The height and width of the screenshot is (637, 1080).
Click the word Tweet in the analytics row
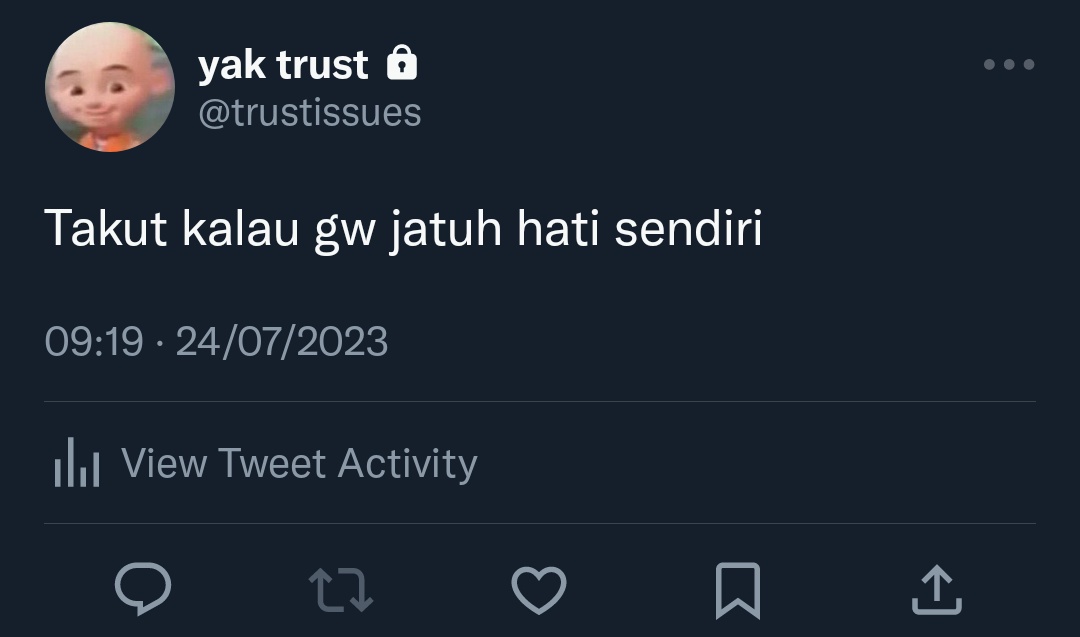pos(272,463)
